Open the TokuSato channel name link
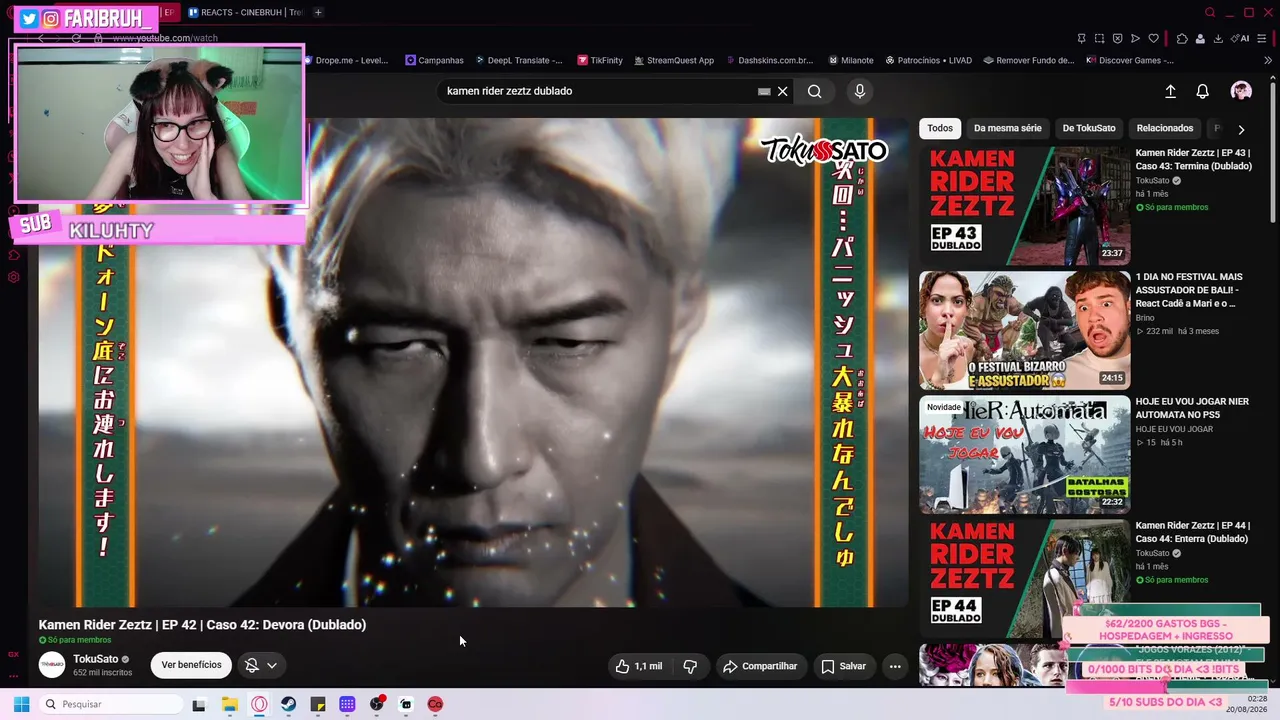The image size is (1280, 720). pyautogui.click(x=96, y=659)
